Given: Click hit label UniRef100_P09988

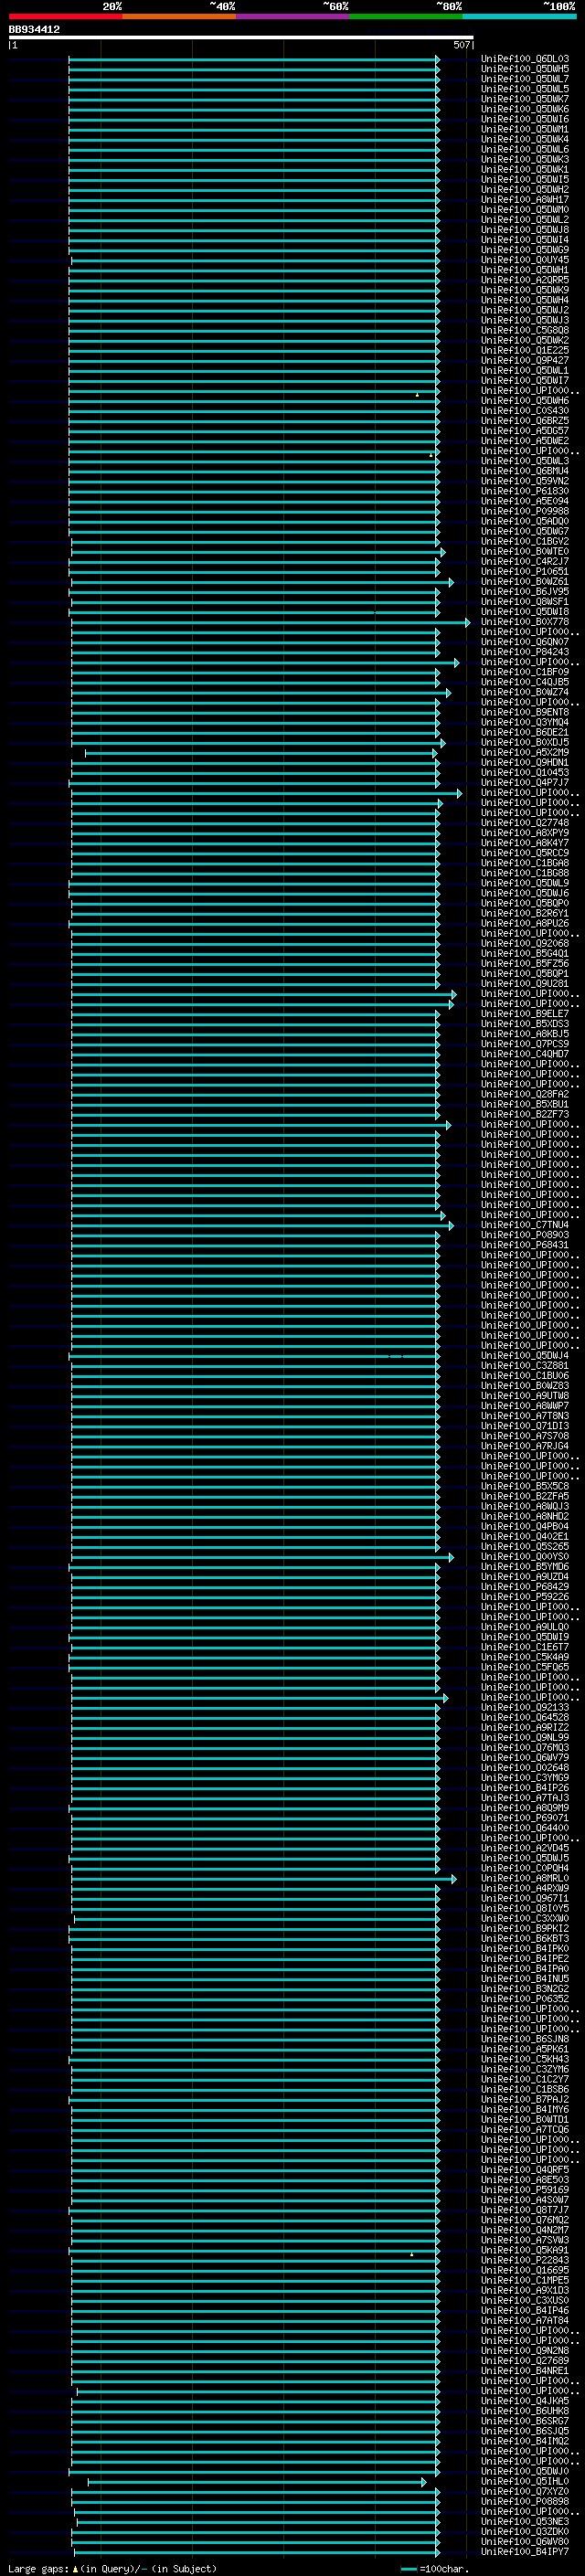Looking at the screenshot, I should click(525, 511).
